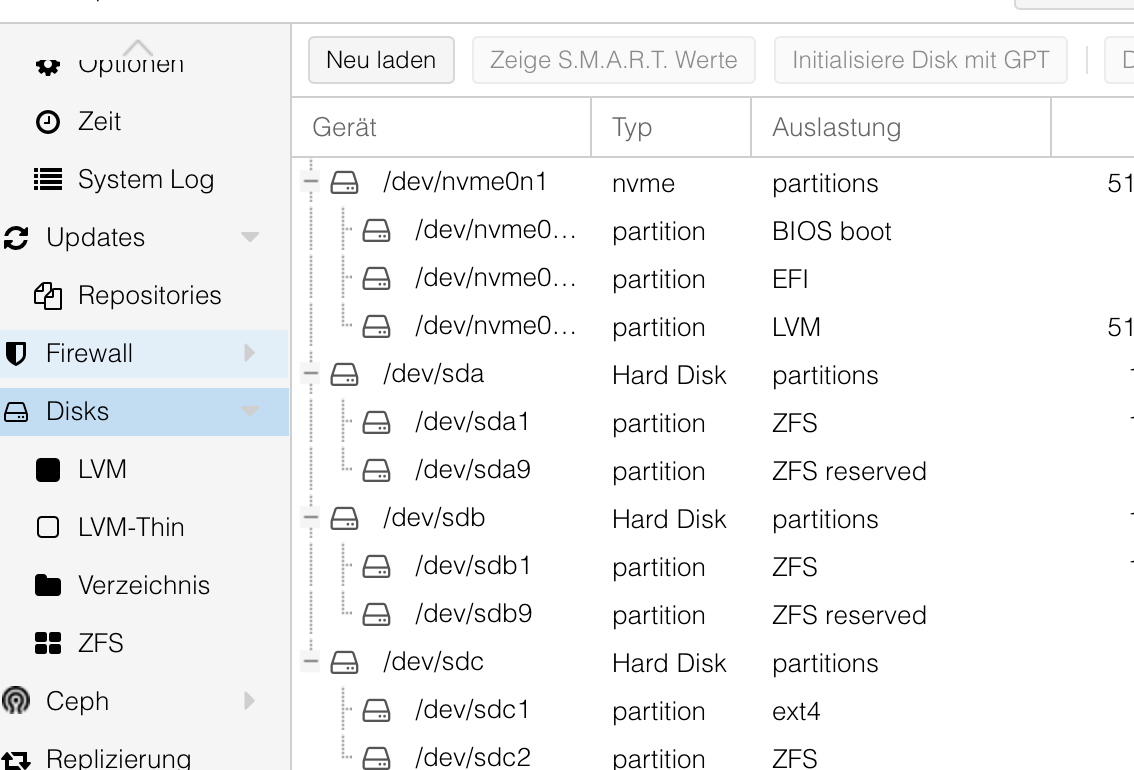Collapse the /dev/nvme0n1 tree node
The image size is (1134, 770).
(x=310, y=183)
